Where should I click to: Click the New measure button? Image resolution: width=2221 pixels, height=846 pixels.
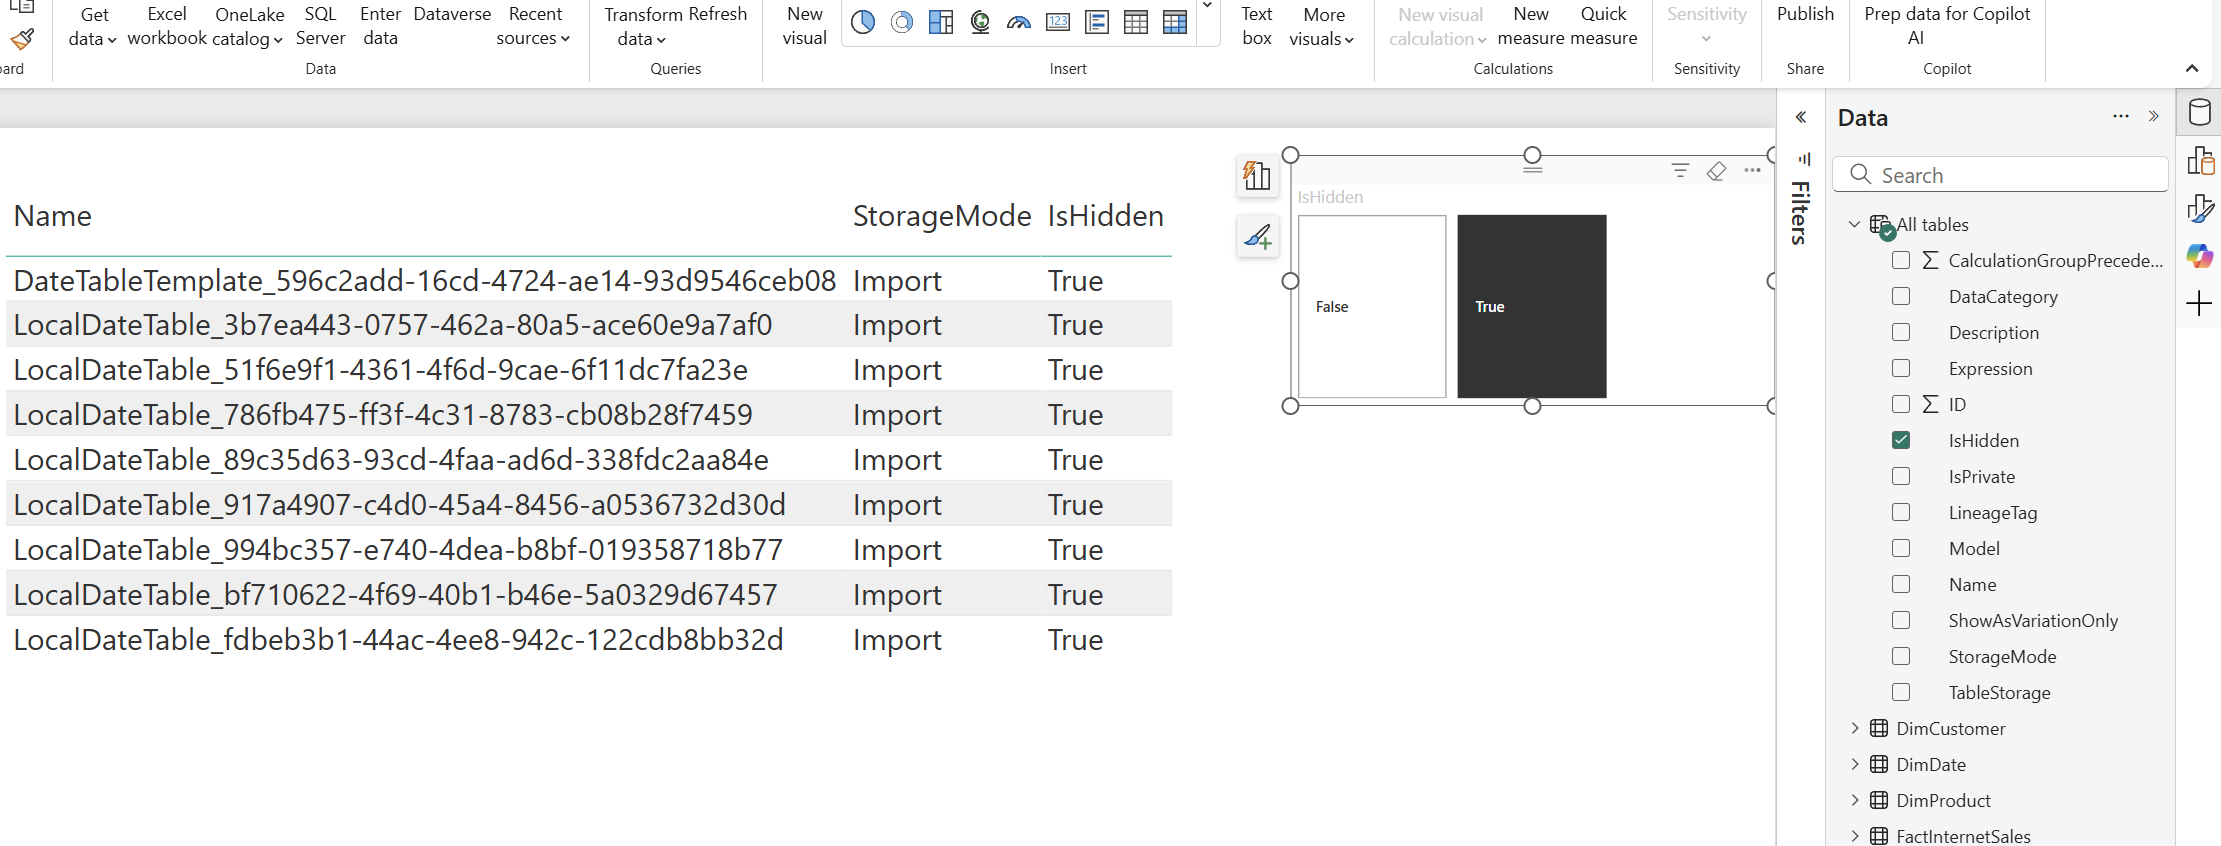pyautogui.click(x=1530, y=27)
